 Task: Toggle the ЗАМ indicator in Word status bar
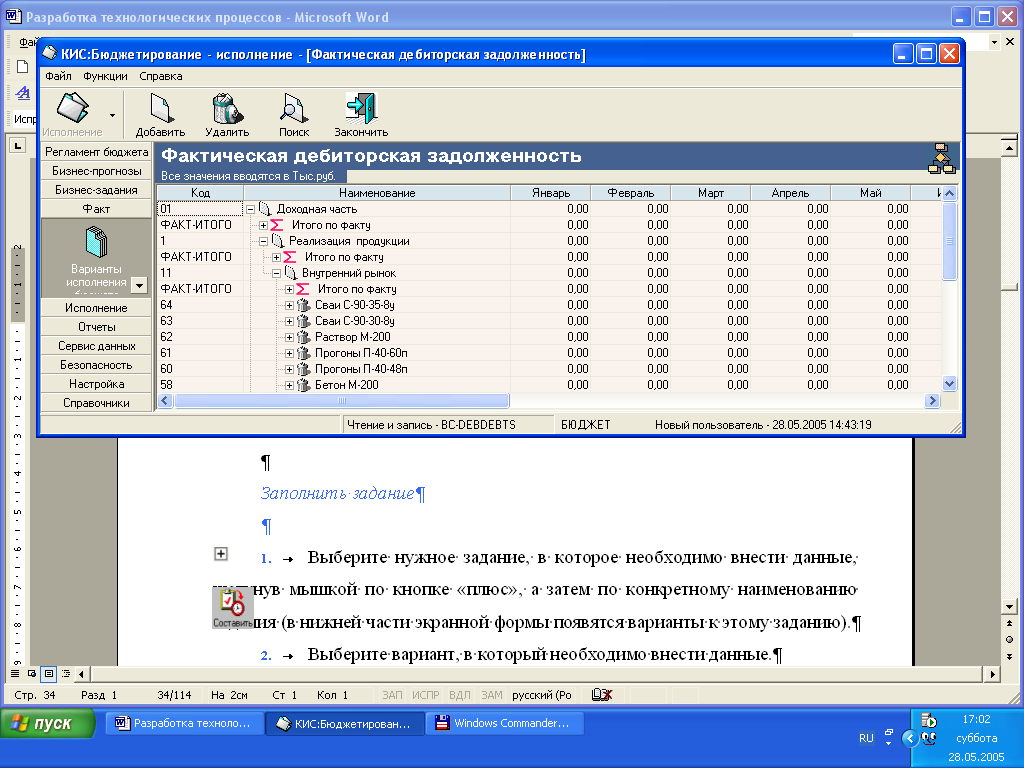(492, 695)
